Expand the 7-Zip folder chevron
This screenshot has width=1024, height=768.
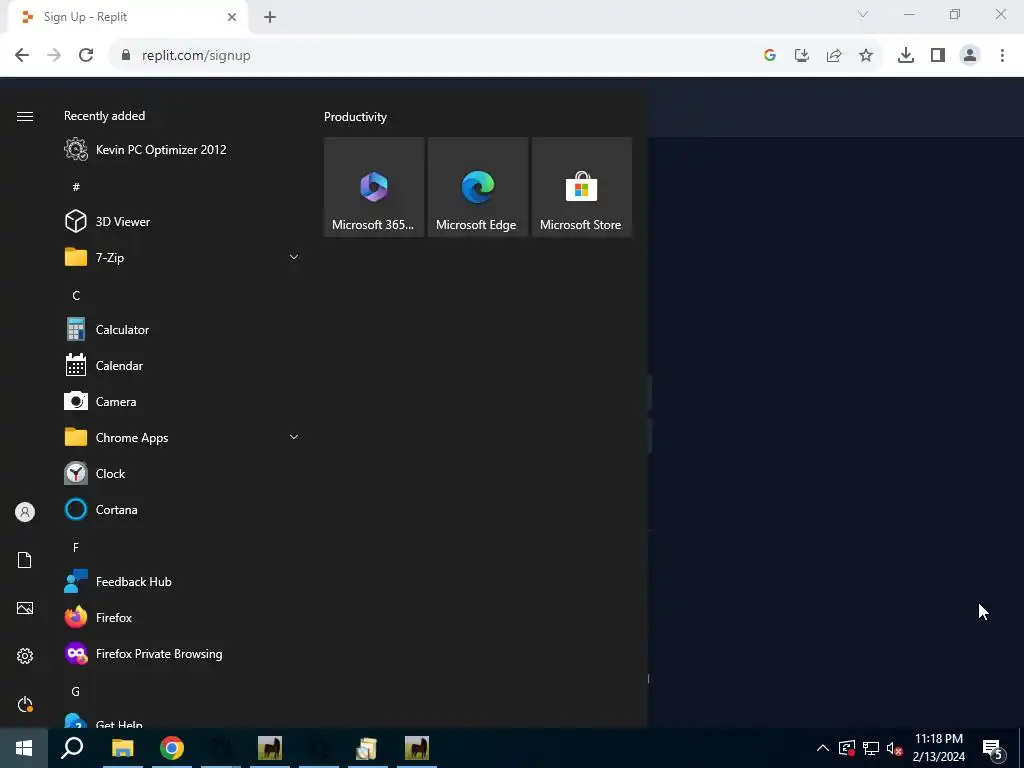[294, 257]
